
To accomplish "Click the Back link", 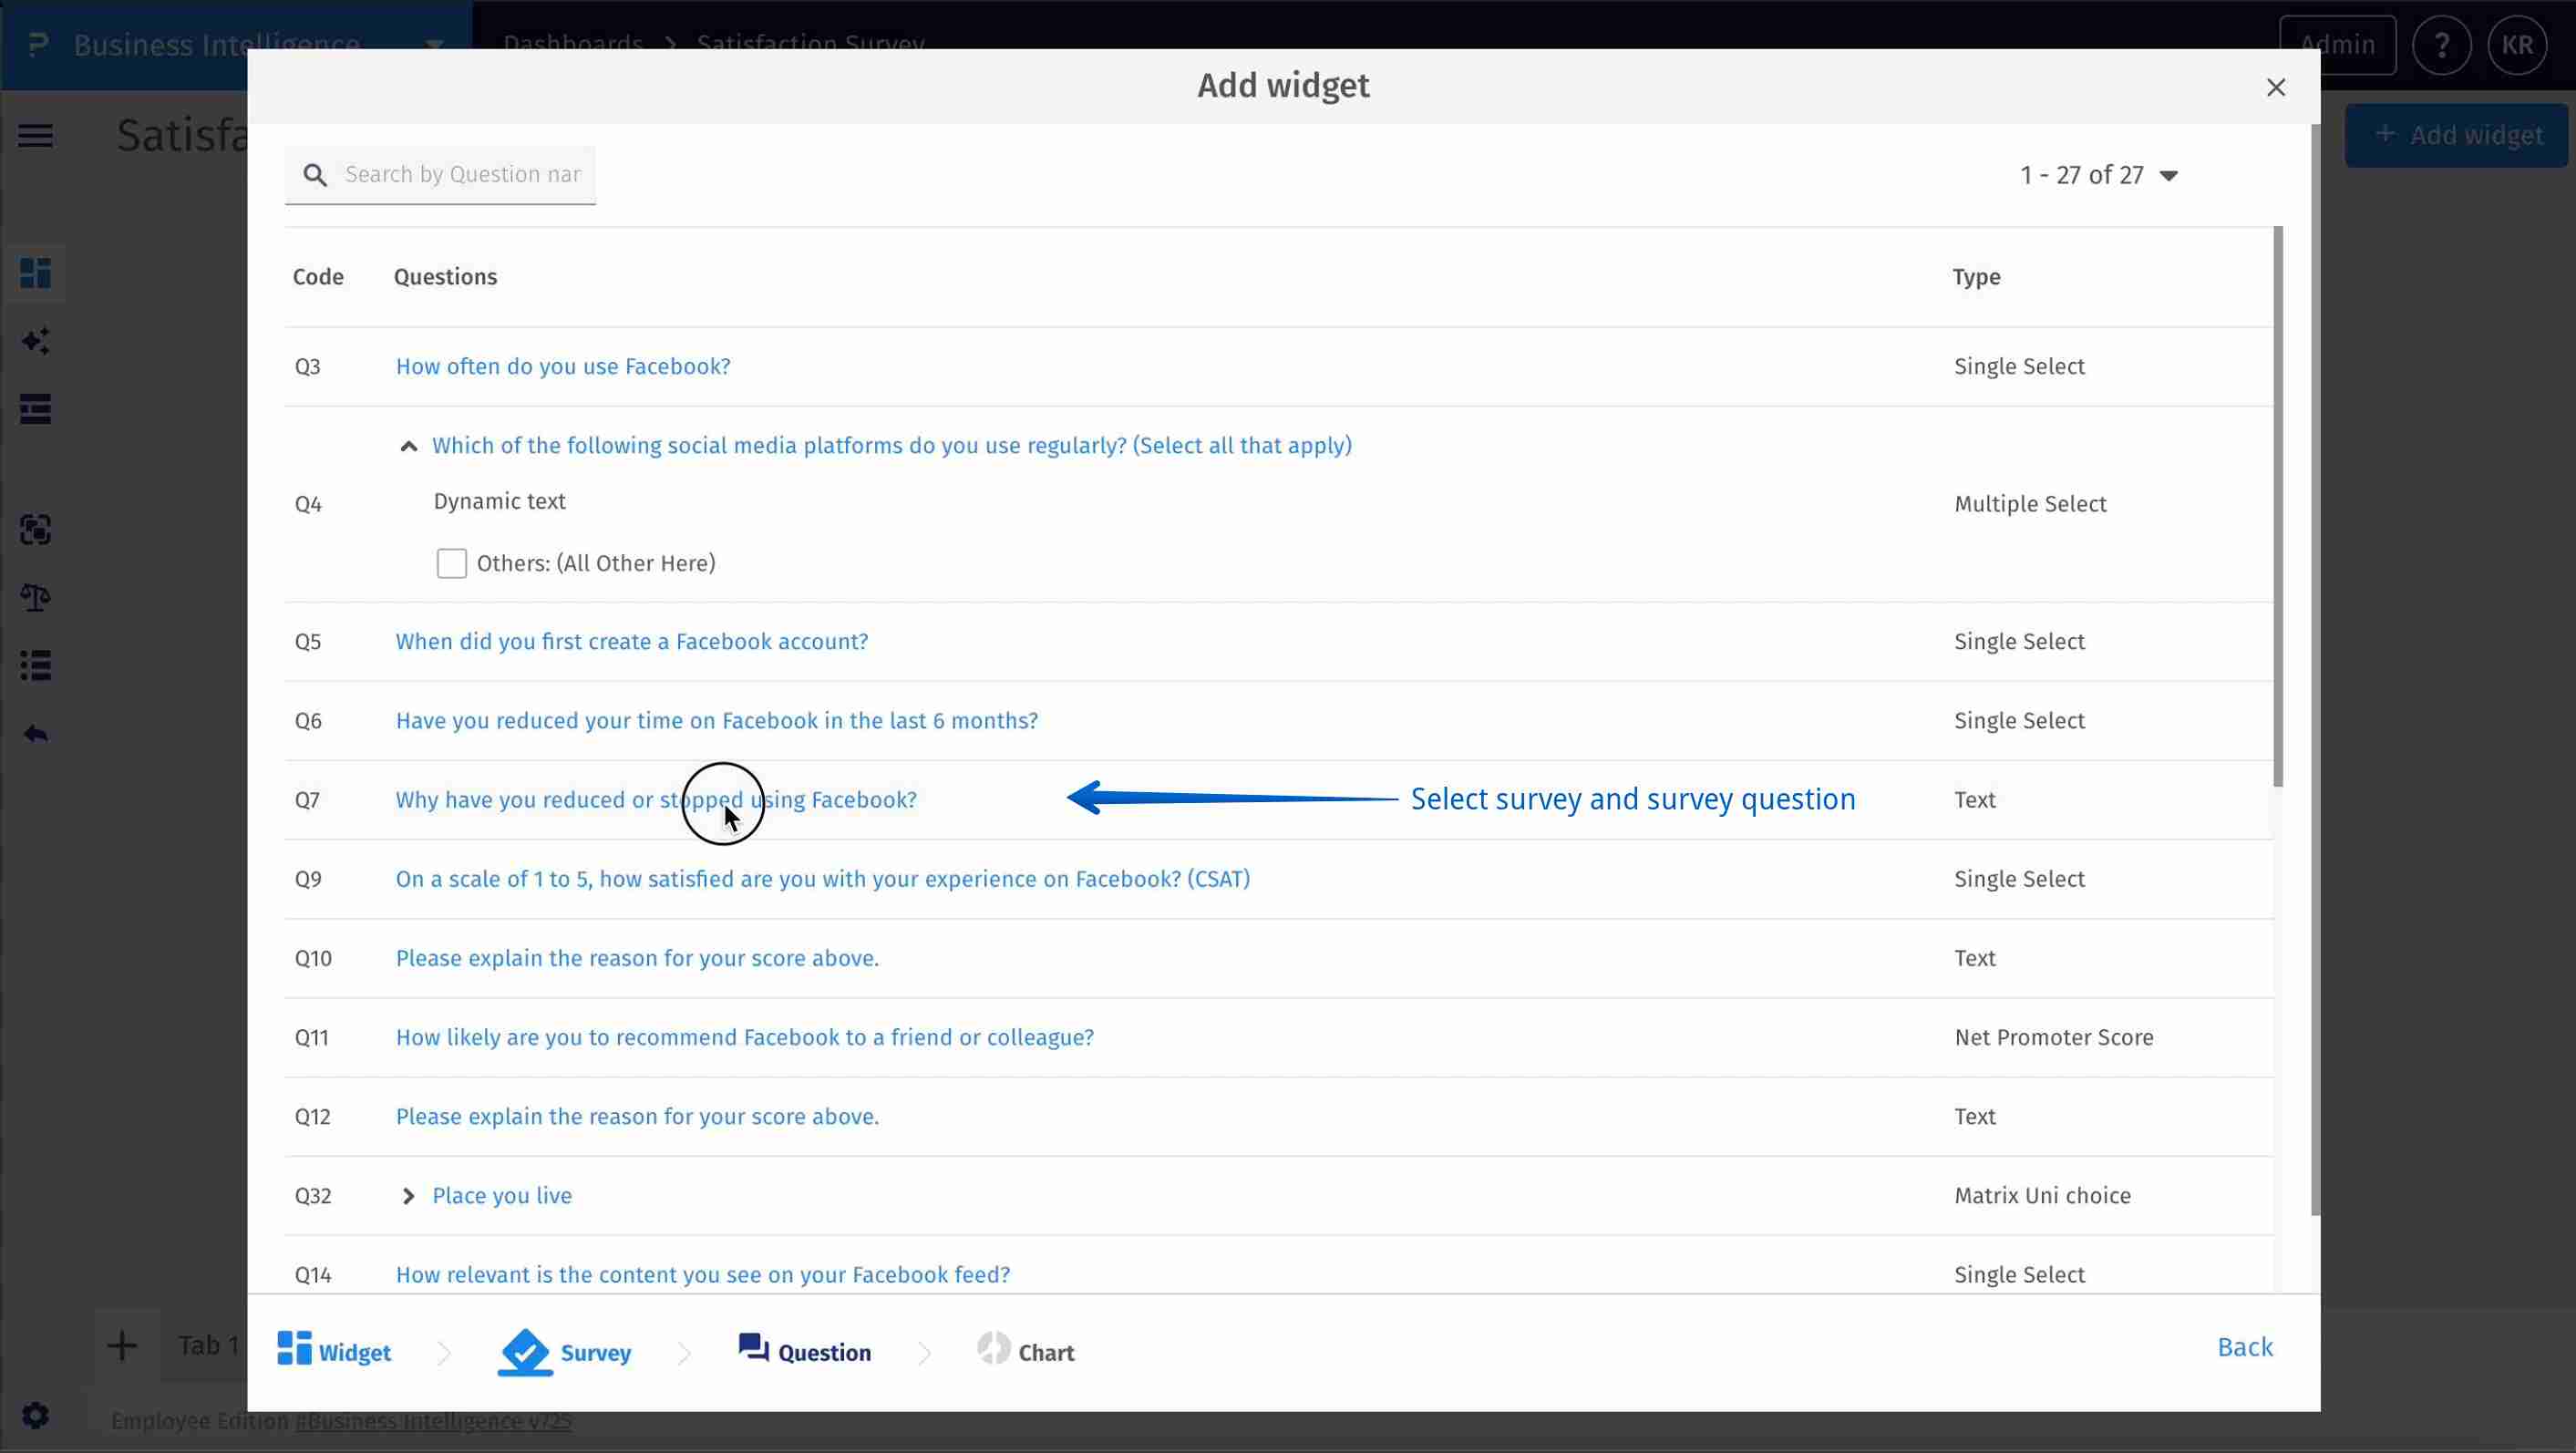I will 2245,1347.
